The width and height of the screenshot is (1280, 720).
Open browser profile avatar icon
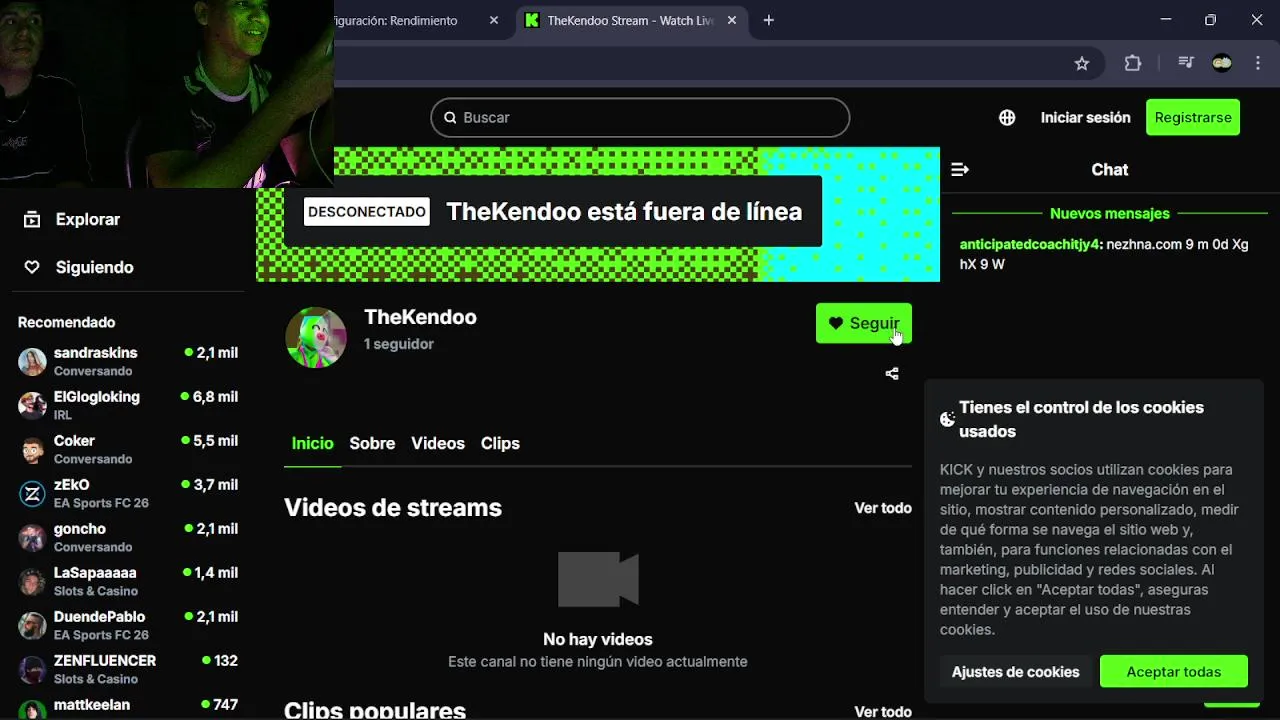pyautogui.click(x=1222, y=63)
